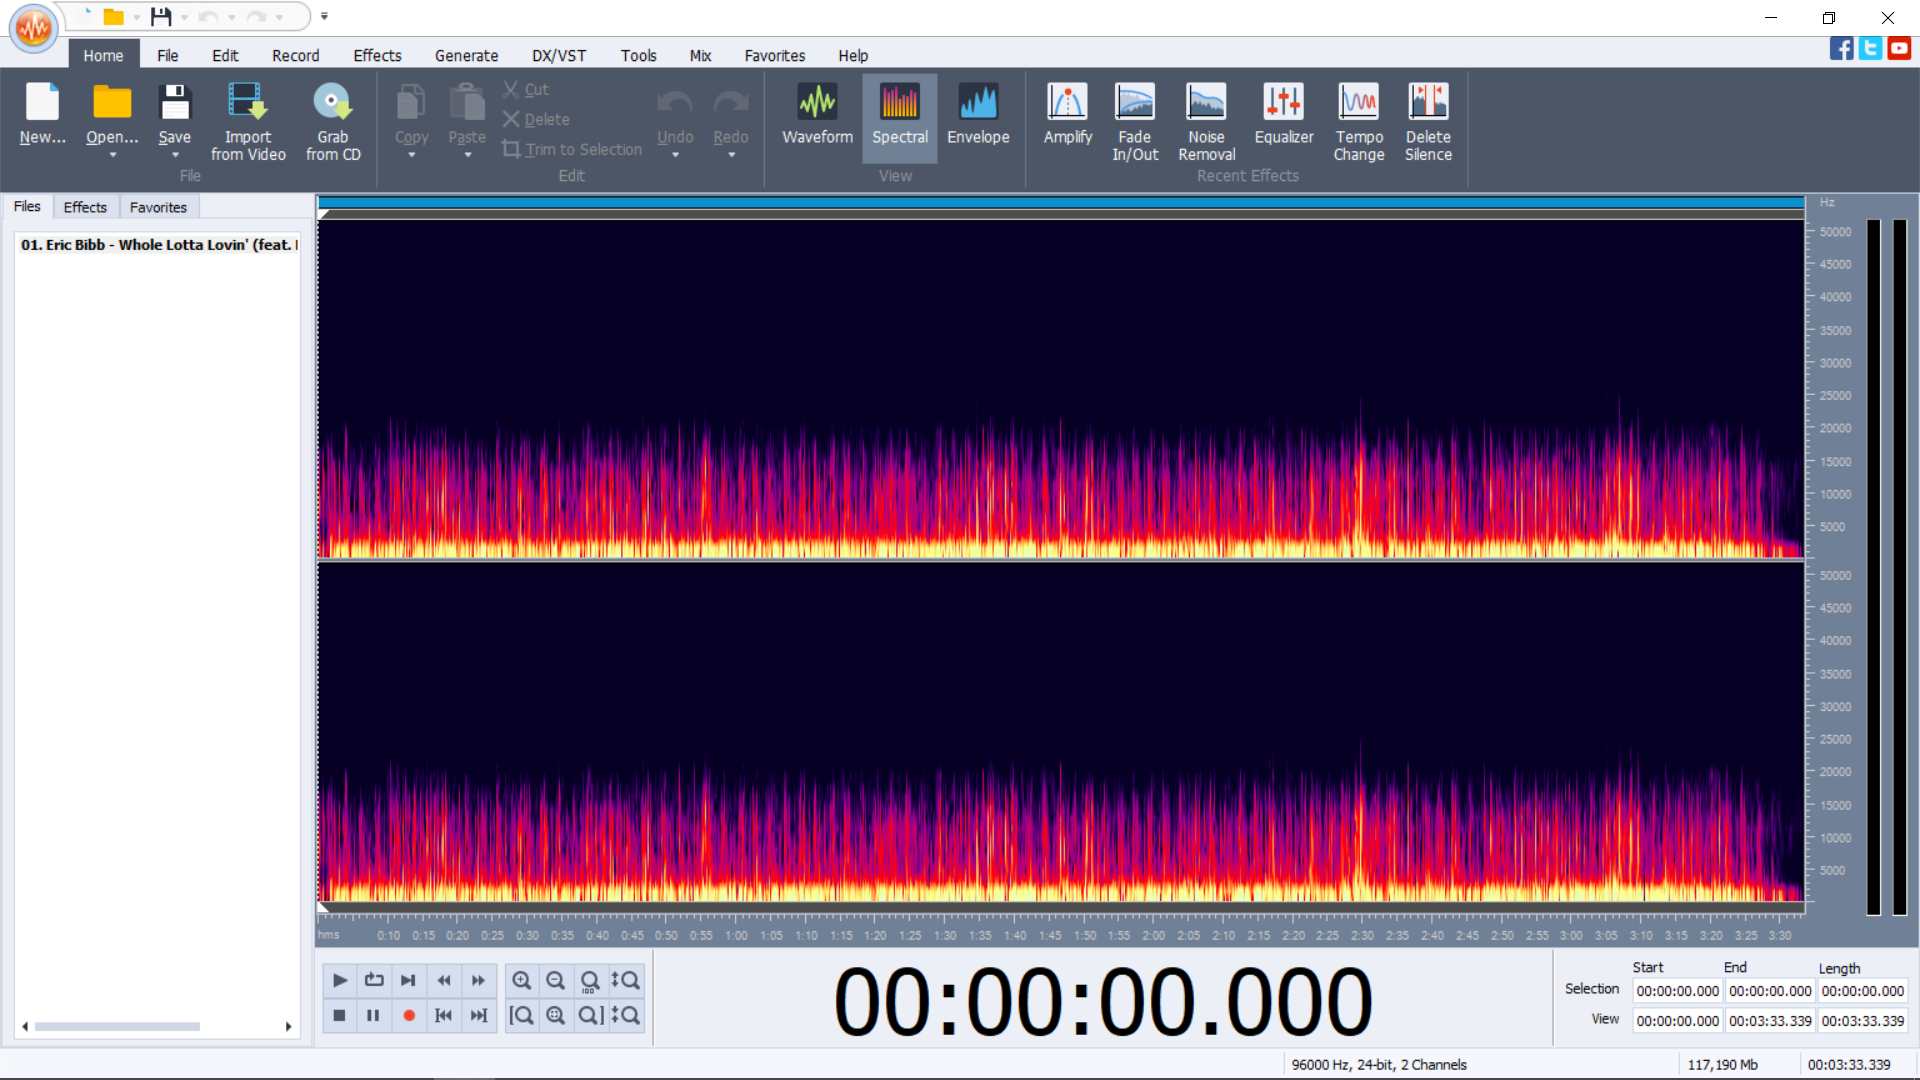
Task: Pause playback
Action: click(x=373, y=1016)
